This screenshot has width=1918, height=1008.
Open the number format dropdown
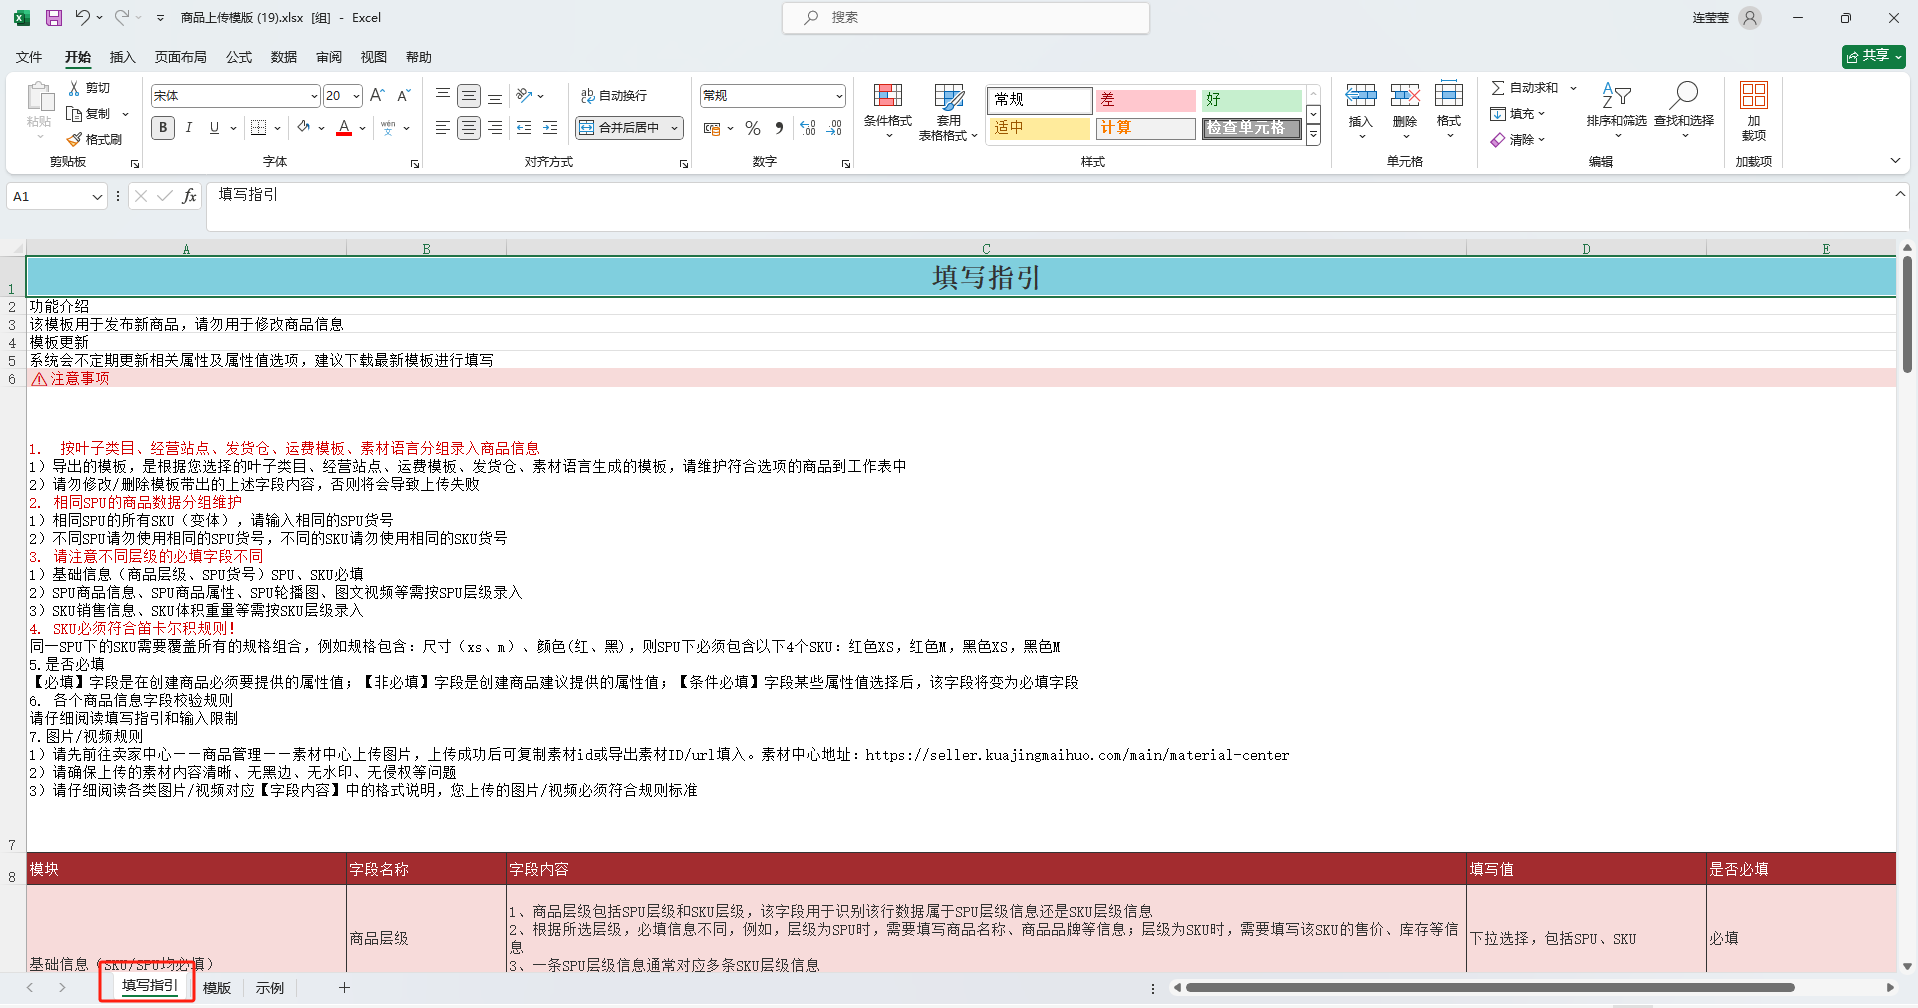pos(838,96)
